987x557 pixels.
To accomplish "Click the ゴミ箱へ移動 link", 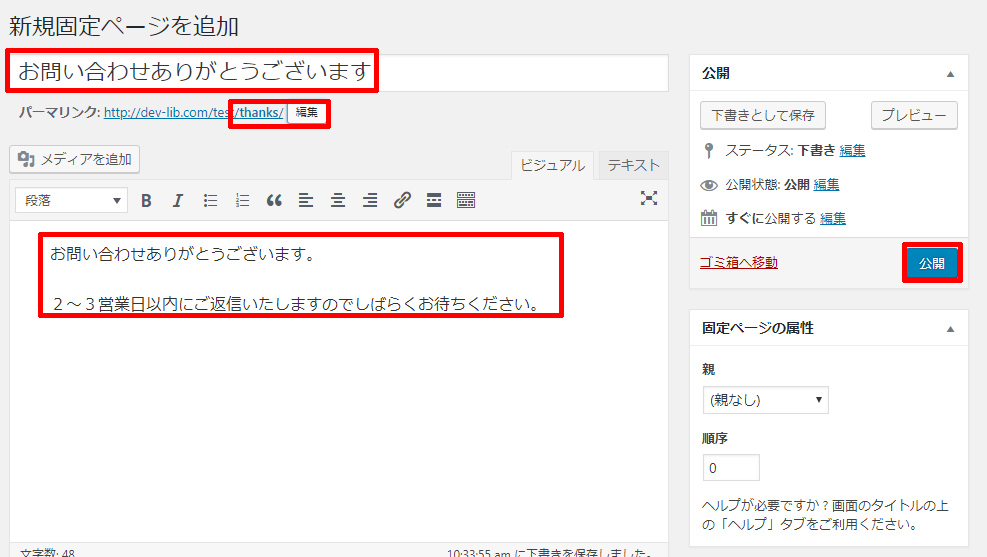I will click(738, 262).
